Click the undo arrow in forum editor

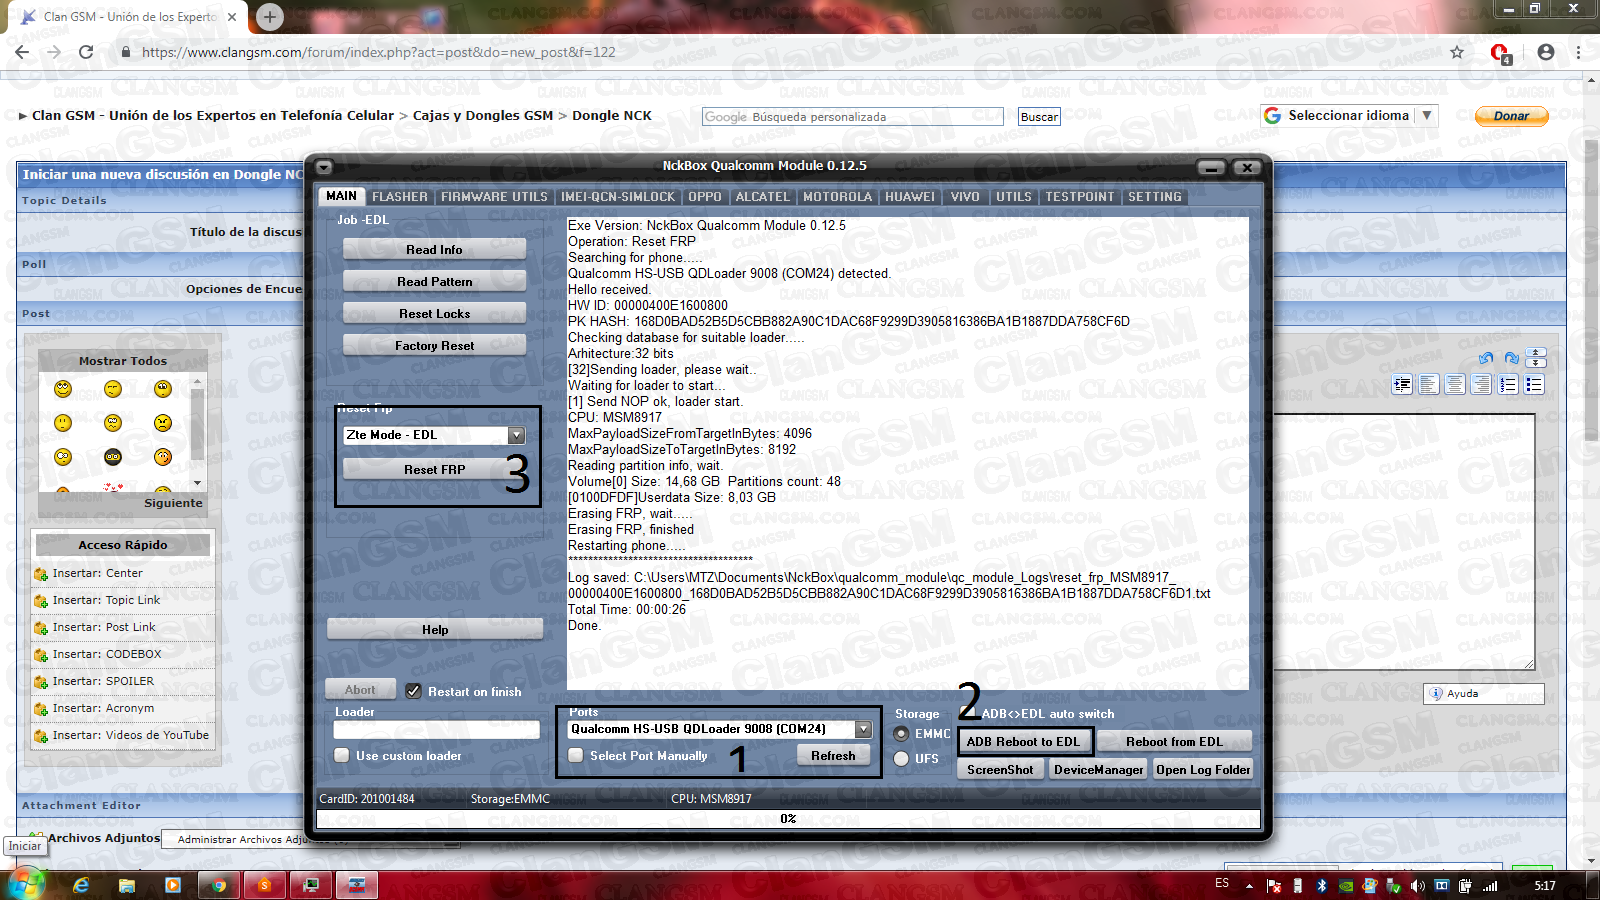tap(1486, 358)
